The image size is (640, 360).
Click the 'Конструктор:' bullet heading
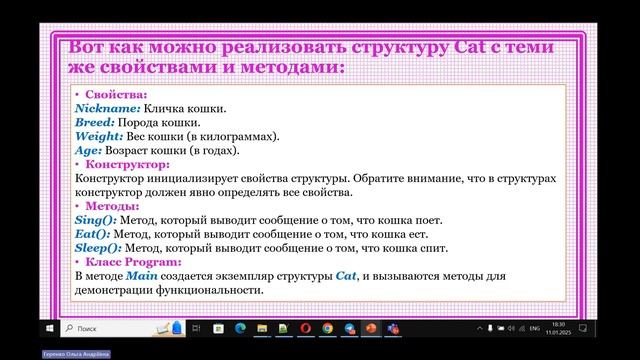[x=127, y=164]
